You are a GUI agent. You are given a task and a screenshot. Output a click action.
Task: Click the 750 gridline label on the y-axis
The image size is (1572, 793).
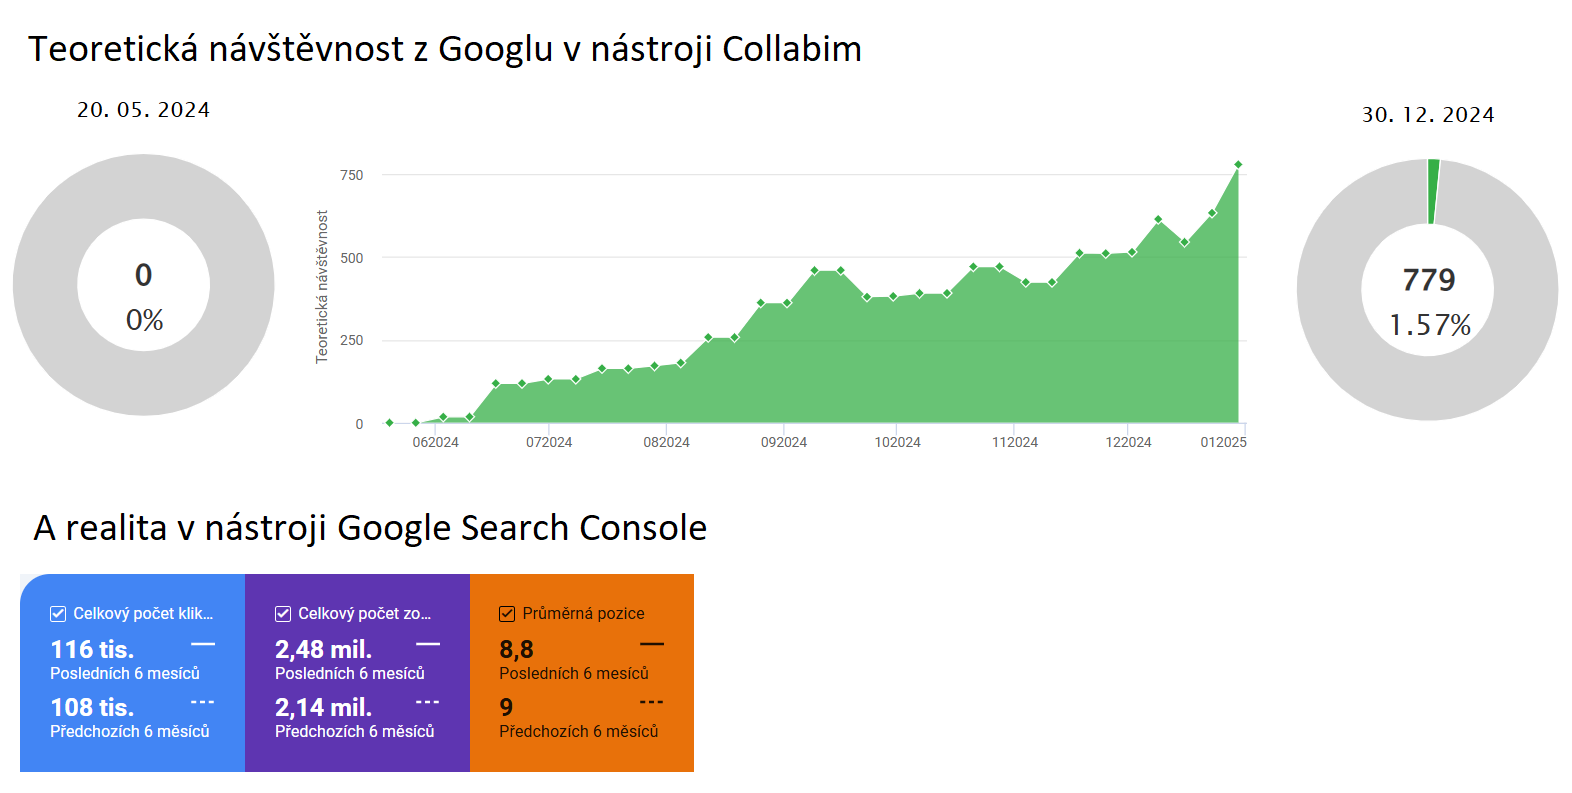(351, 175)
